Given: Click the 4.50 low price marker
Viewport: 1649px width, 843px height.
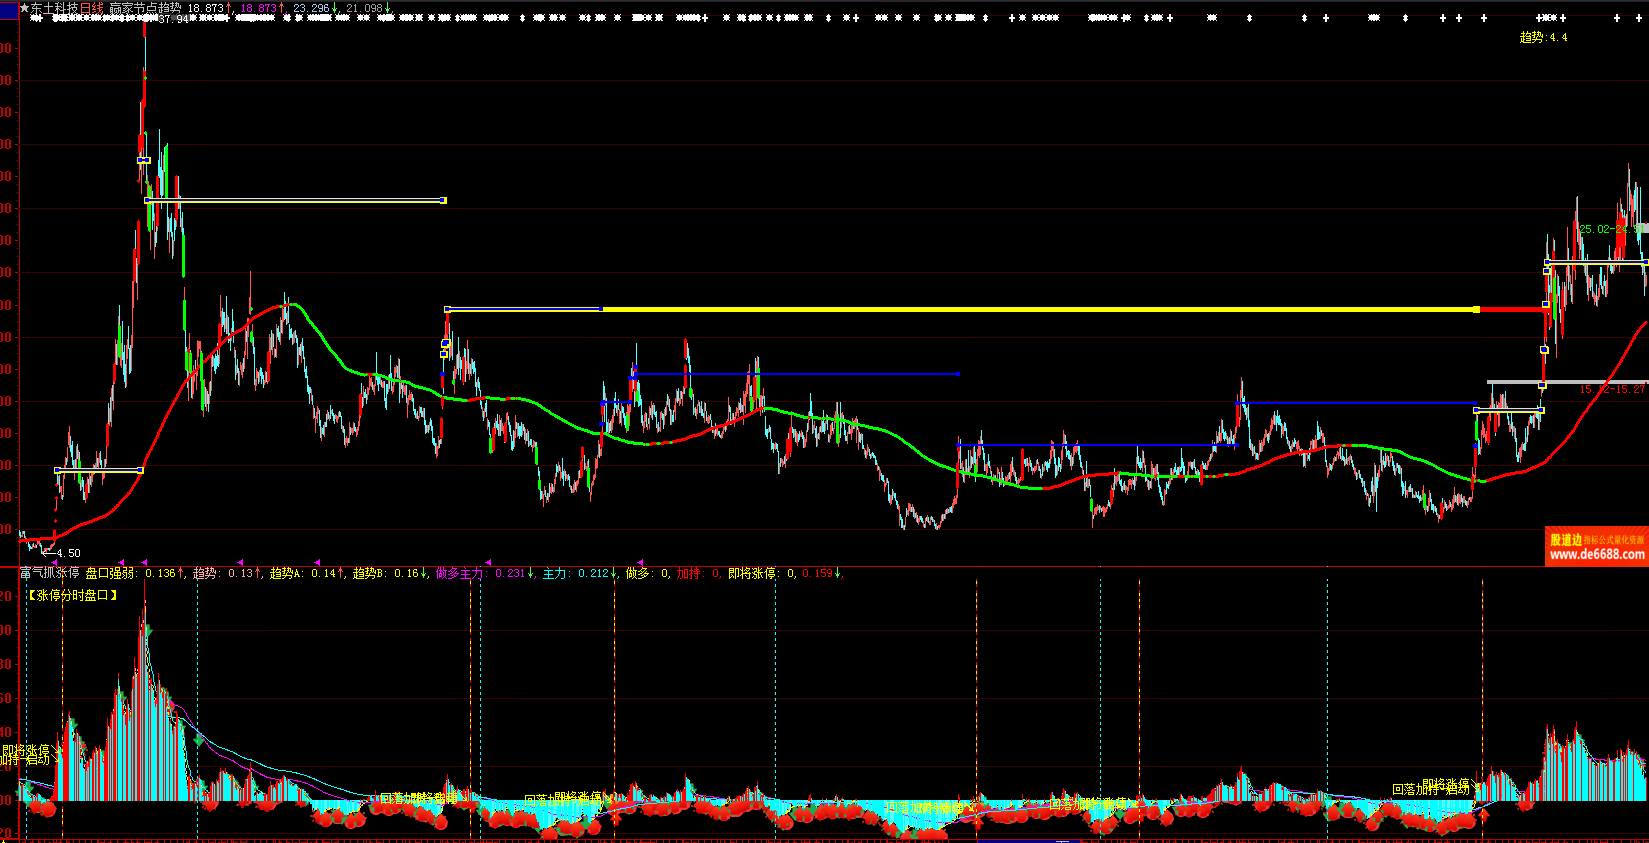Looking at the screenshot, I should click(x=68, y=553).
